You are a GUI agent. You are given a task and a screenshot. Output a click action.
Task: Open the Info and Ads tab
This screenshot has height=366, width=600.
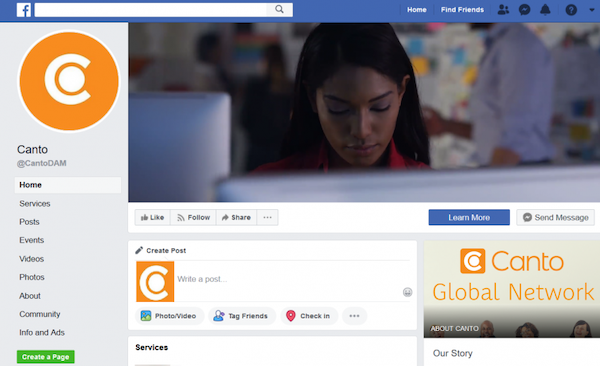coord(42,333)
